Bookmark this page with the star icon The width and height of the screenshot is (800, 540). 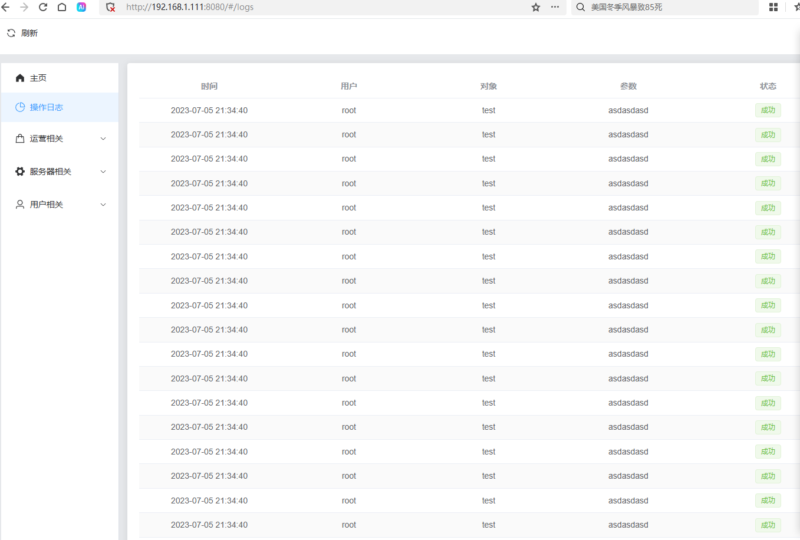(x=535, y=7)
